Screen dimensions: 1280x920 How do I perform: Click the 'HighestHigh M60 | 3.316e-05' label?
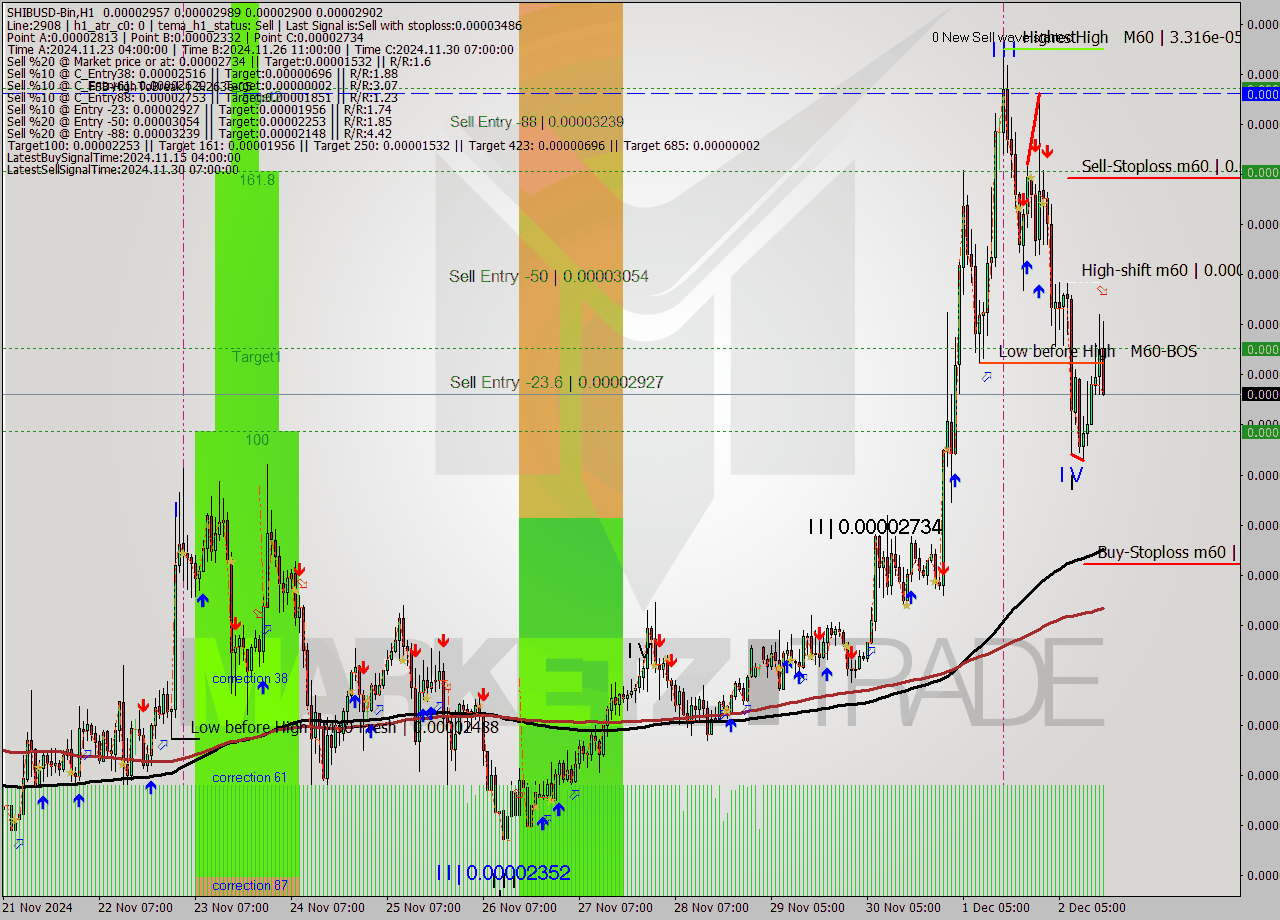click(x=1133, y=38)
